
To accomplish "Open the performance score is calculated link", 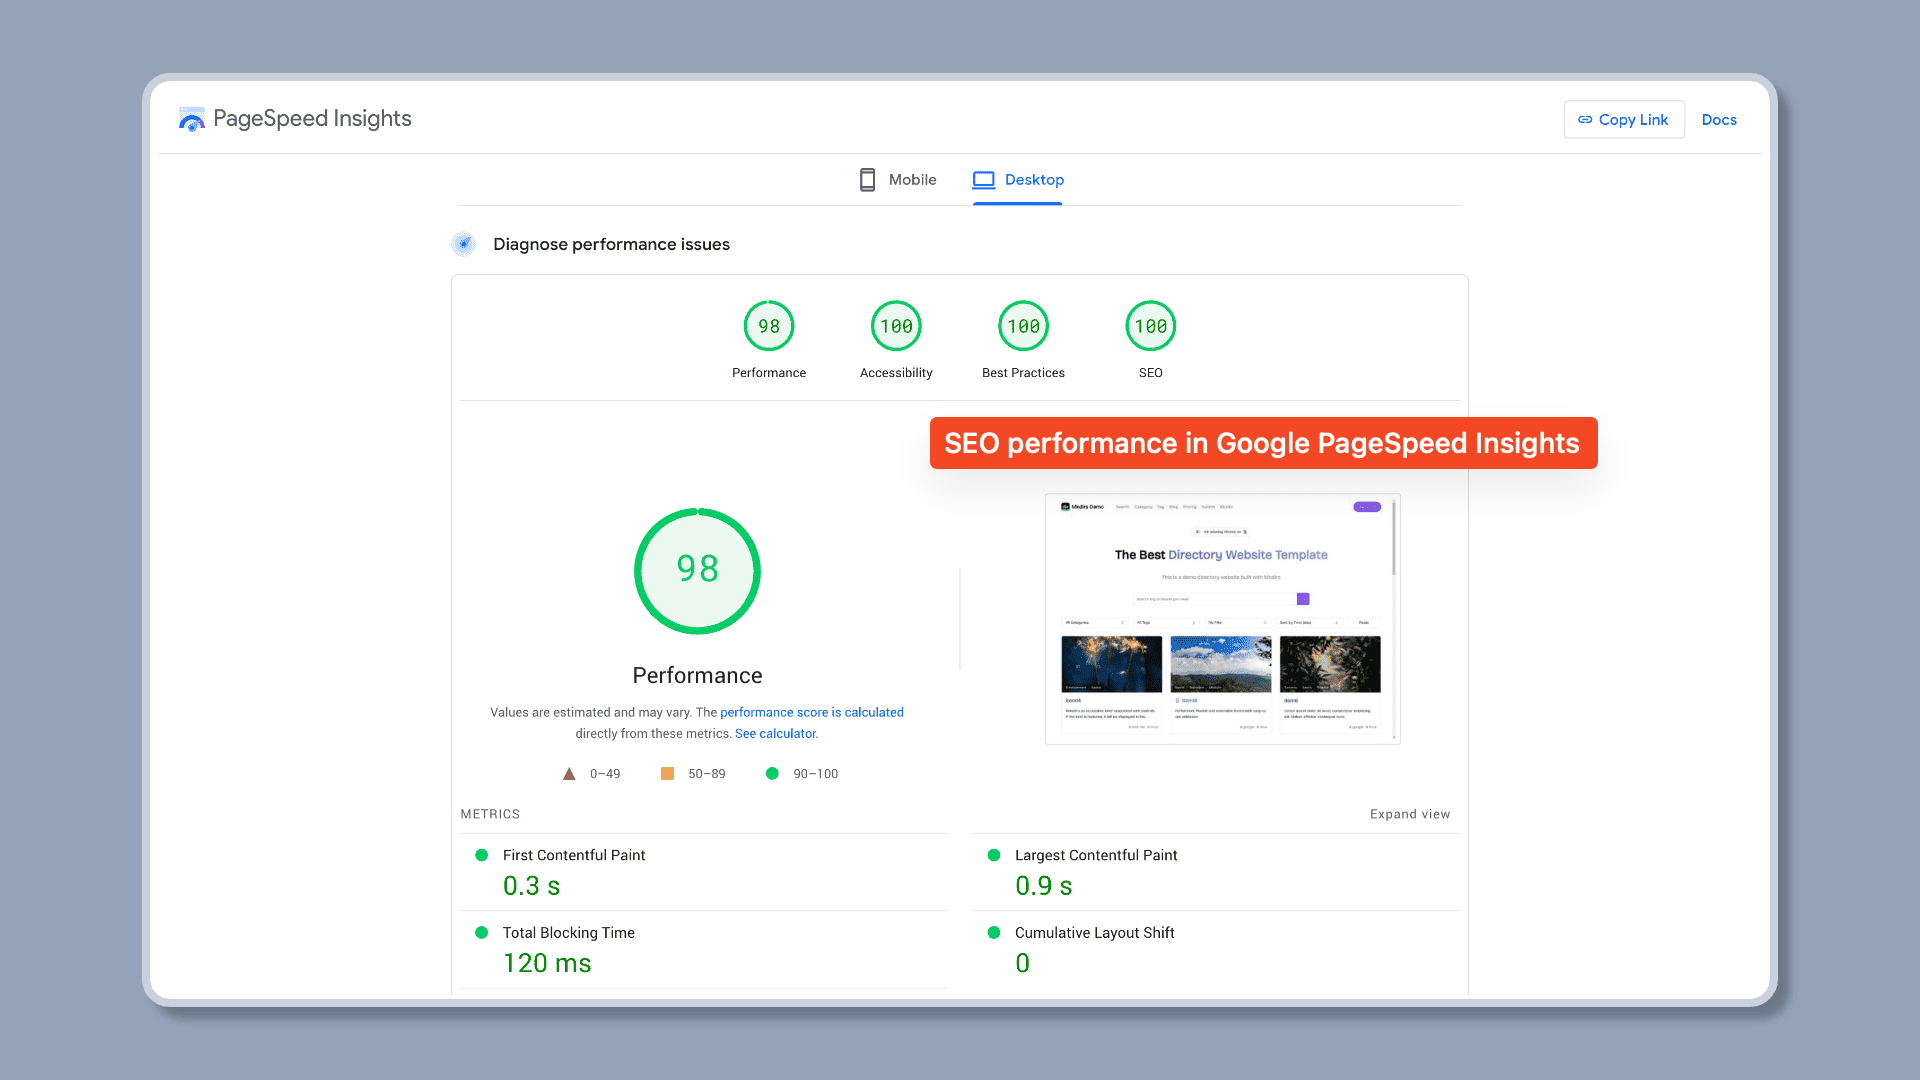I will pos(812,712).
